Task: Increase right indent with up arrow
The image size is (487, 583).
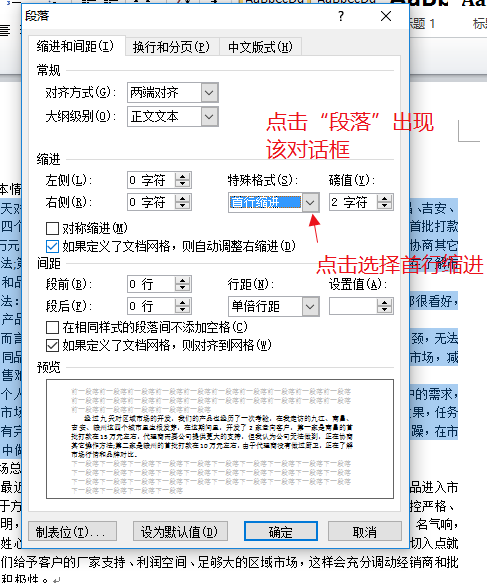Action: click(x=183, y=199)
